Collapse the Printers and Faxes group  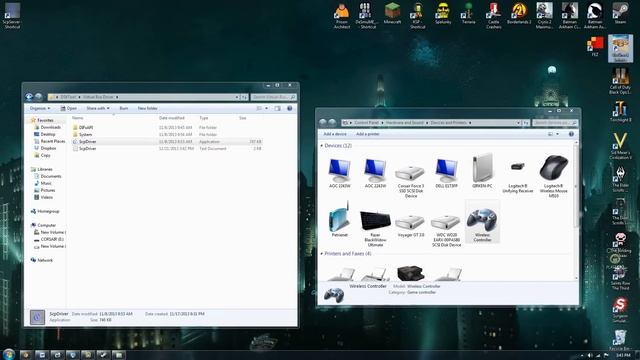click(x=322, y=254)
